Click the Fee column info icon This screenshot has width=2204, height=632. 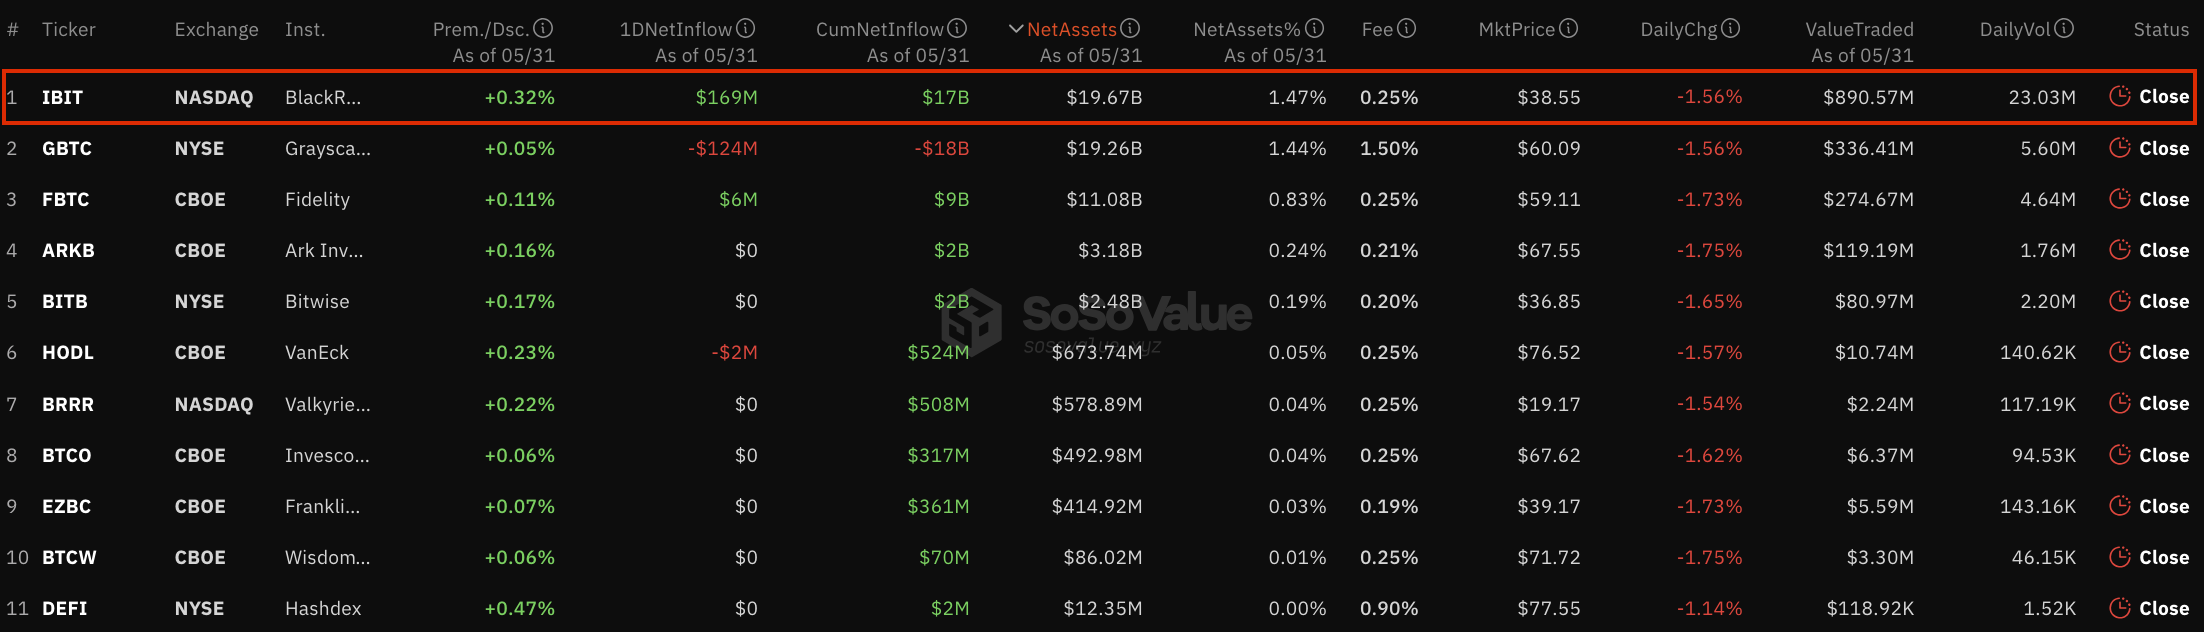tap(1406, 29)
